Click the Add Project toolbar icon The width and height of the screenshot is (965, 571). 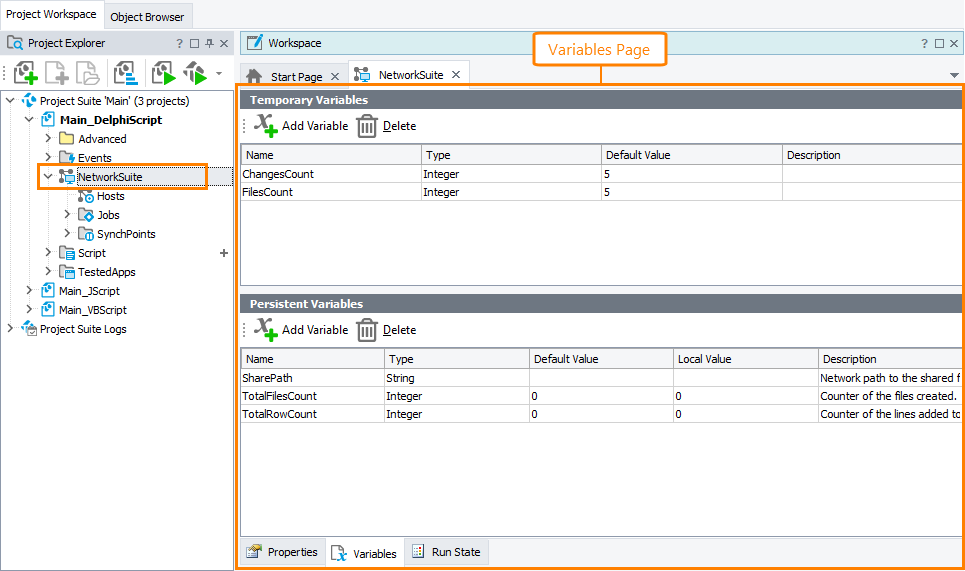25,73
